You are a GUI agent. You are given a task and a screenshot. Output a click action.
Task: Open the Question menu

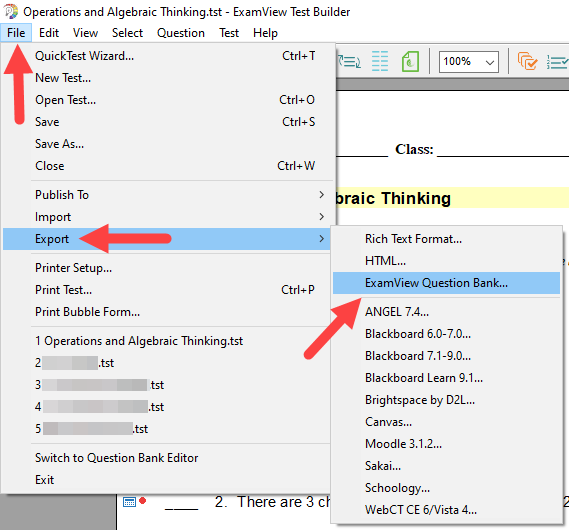click(181, 33)
